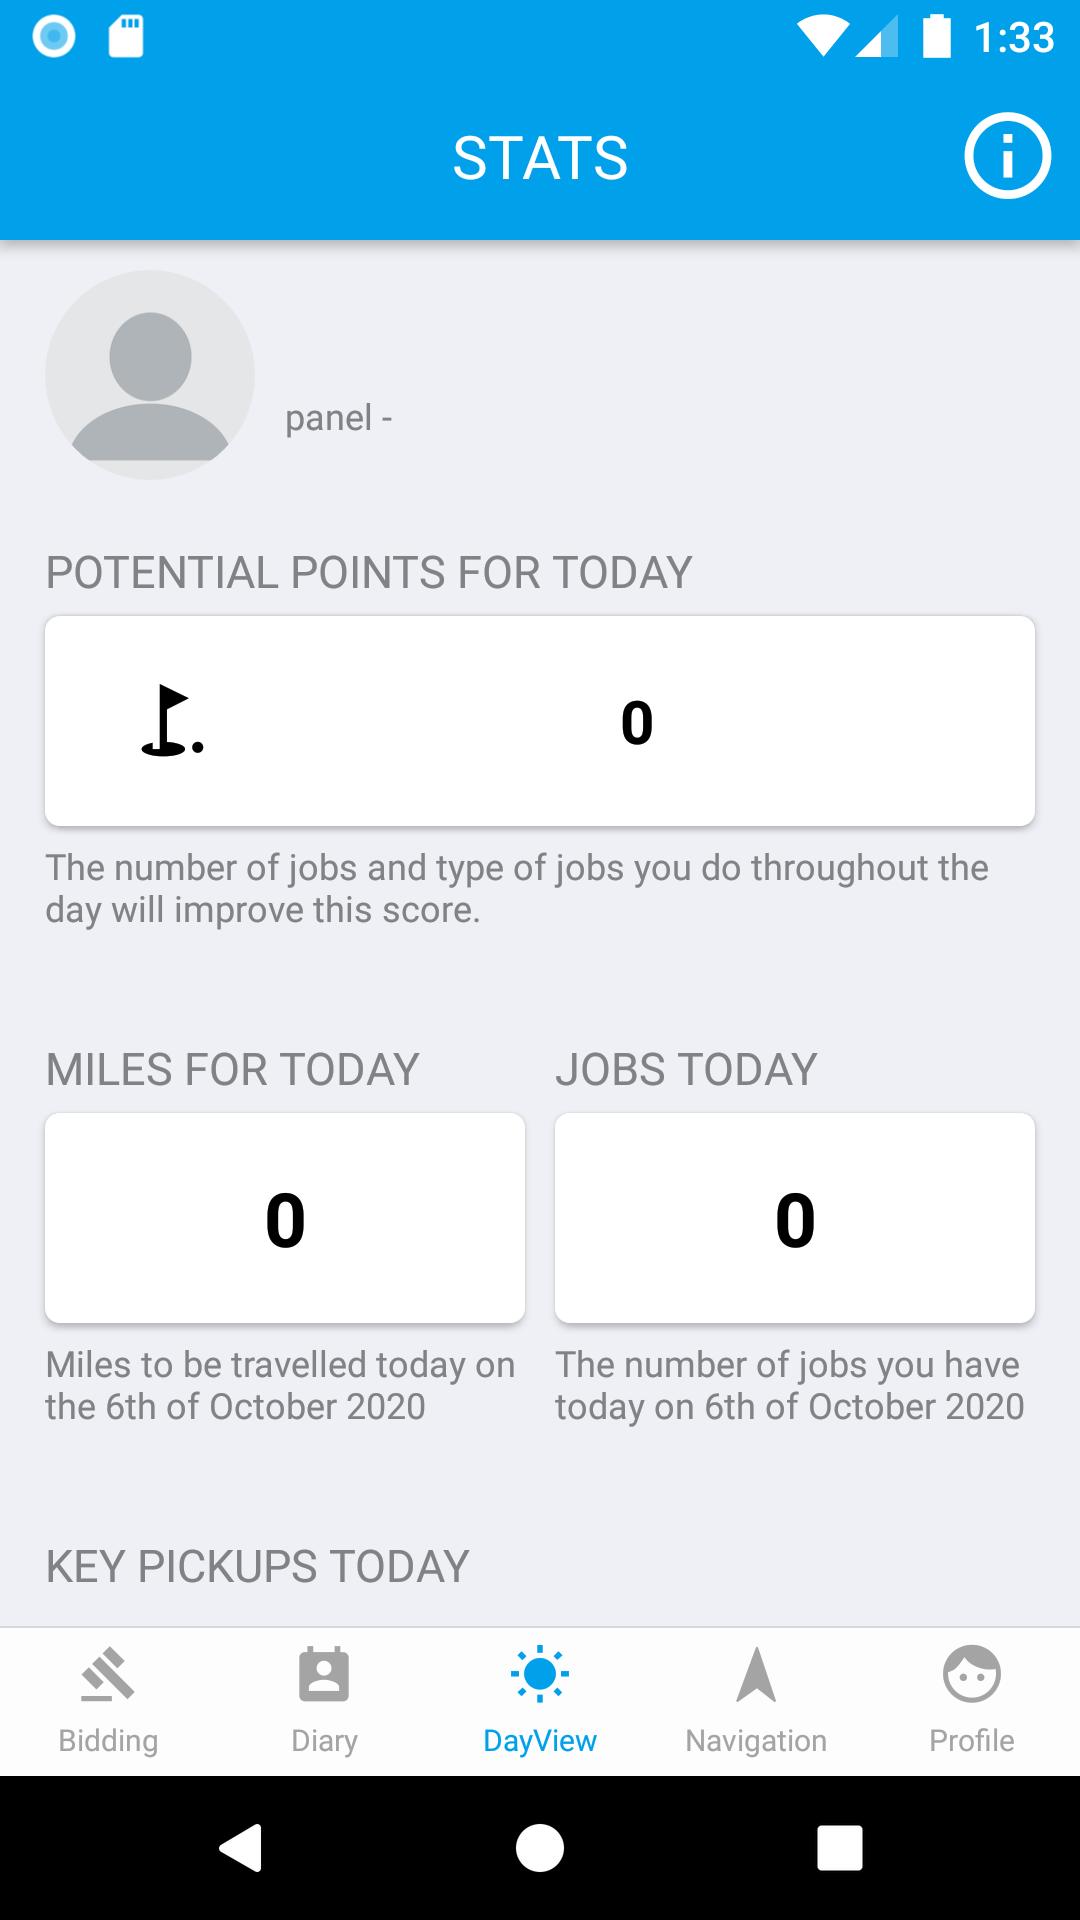
Task: Tap the Miles for Today card
Action: pyautogui.click(x=285, y=1218)
